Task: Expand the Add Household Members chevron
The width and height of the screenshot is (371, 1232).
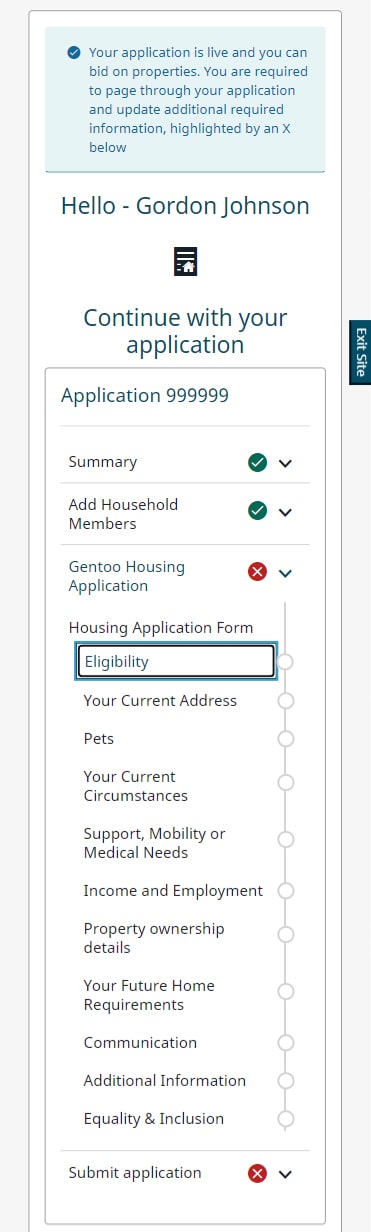Action: 285,512
